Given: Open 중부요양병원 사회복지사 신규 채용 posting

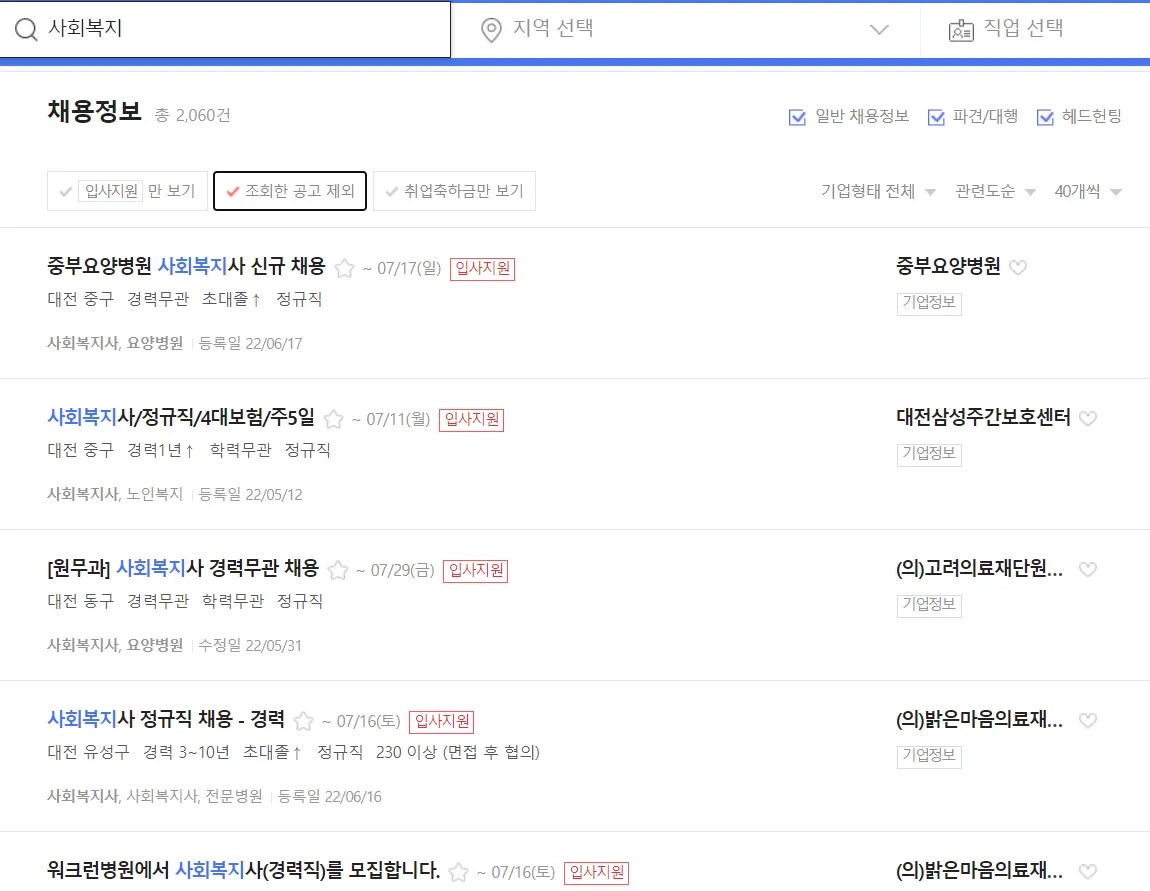Looking at the screenshot, I should pos(186,265).
